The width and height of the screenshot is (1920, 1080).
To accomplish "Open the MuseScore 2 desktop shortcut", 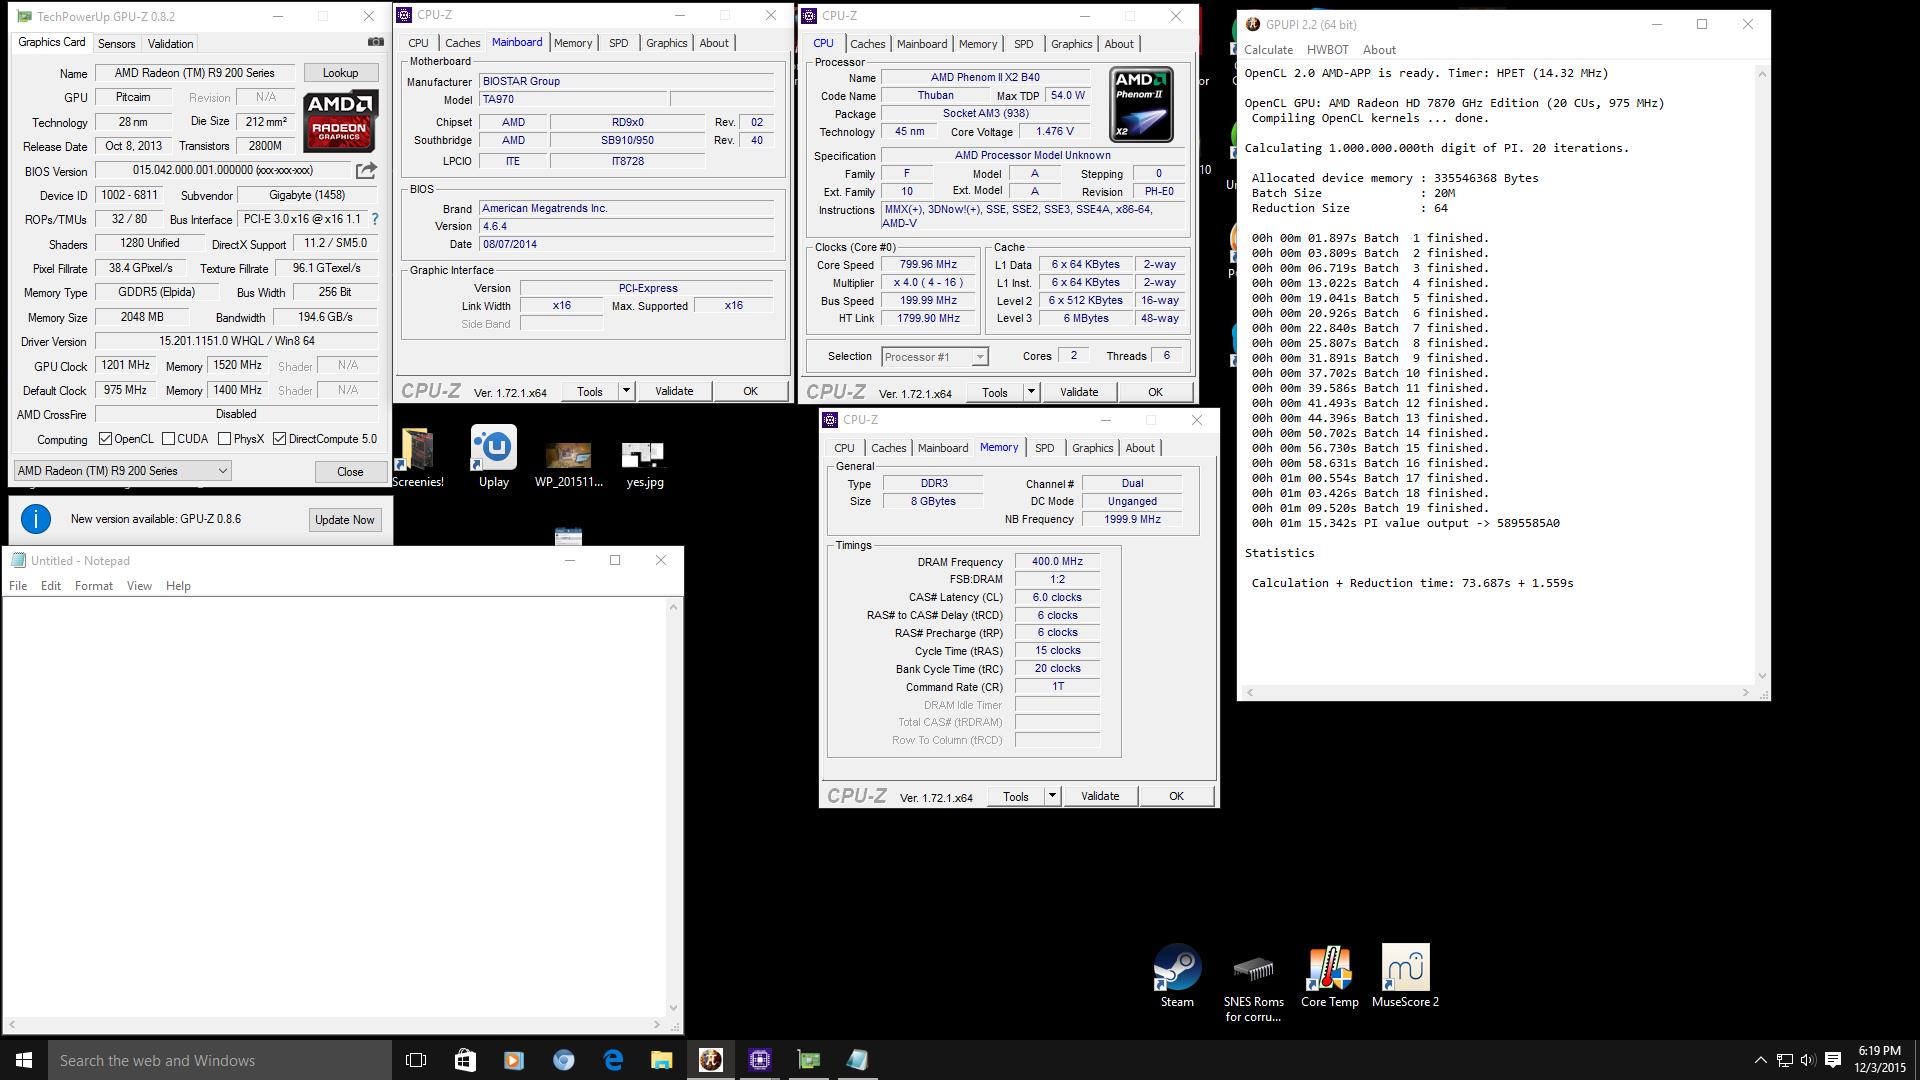I will click(1405, 977).
